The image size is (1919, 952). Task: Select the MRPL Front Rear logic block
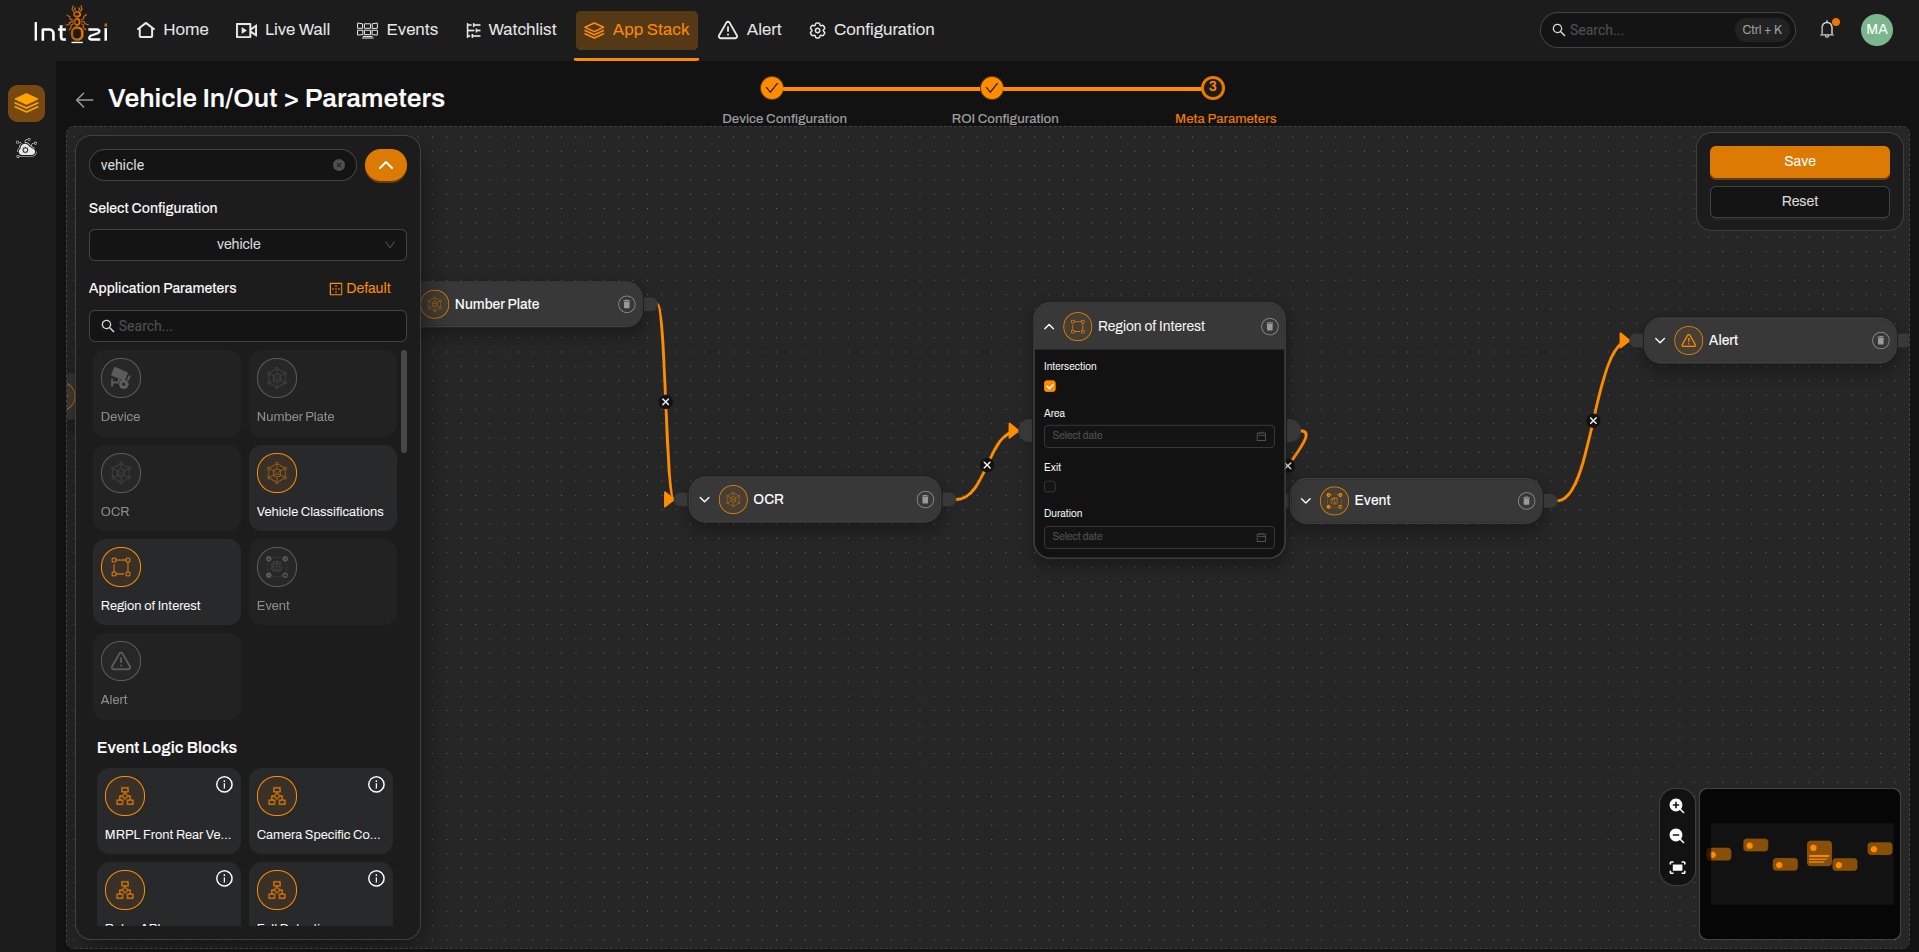click(x=169, y=810)
